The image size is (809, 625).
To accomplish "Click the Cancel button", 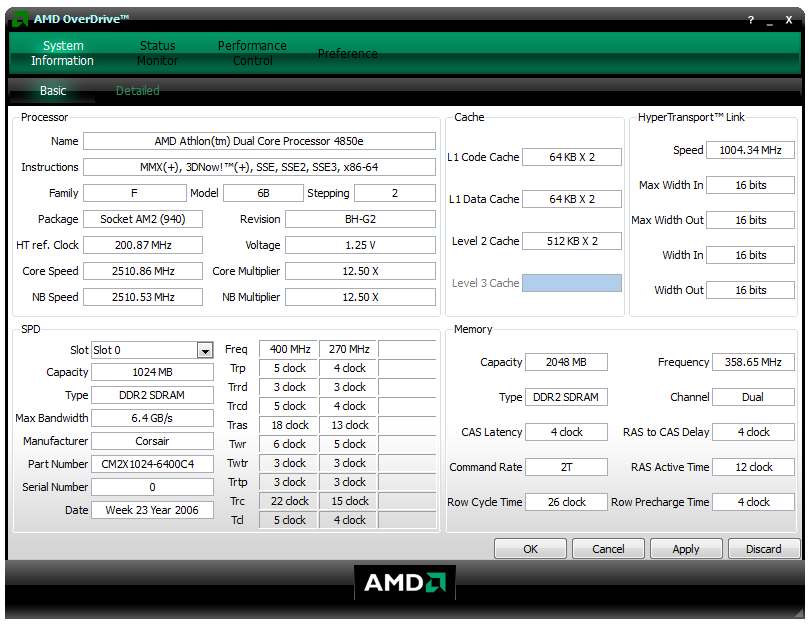I will pyautogui.click(x=608, y=549).
